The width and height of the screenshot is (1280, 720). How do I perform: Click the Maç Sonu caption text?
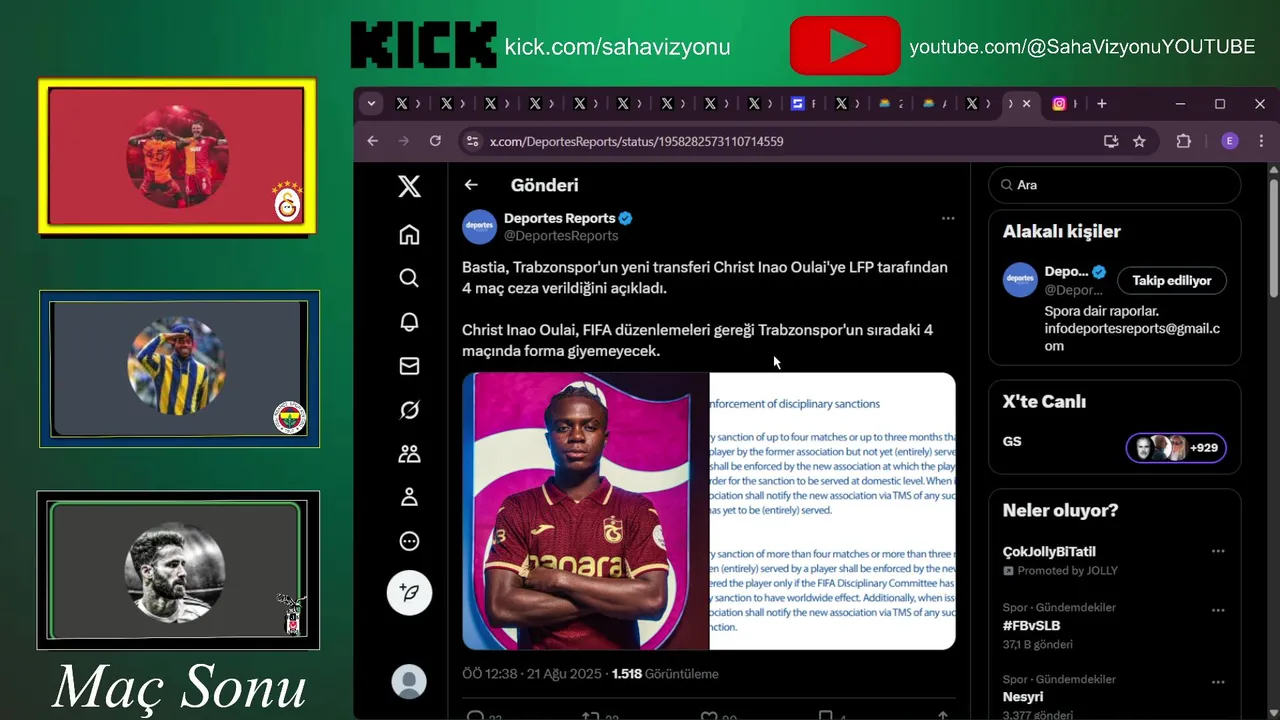click(x=179, y=687)
